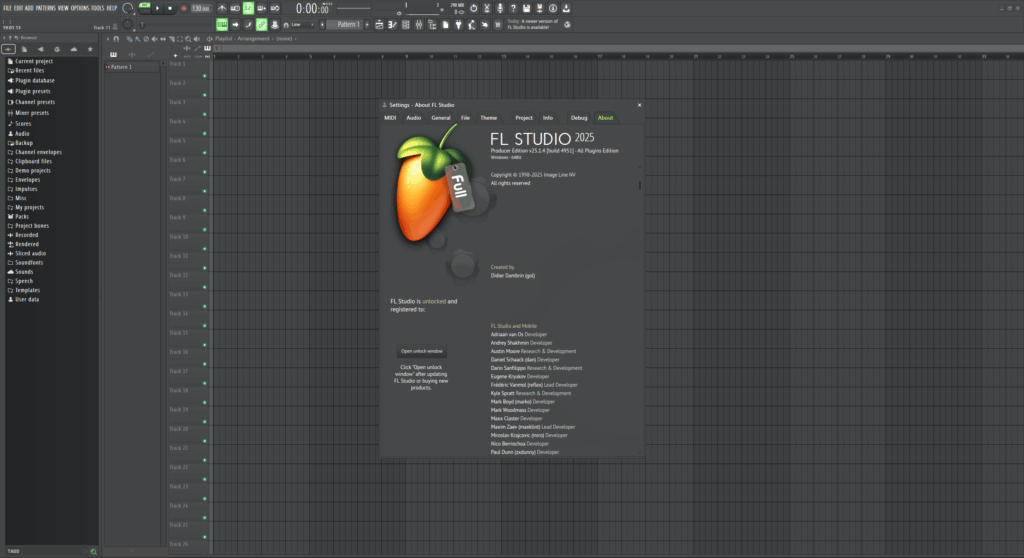Toggle the highlighted countdown before recording button
The height and width of the screenshot is (558, 1024).
tap(248, 8)
